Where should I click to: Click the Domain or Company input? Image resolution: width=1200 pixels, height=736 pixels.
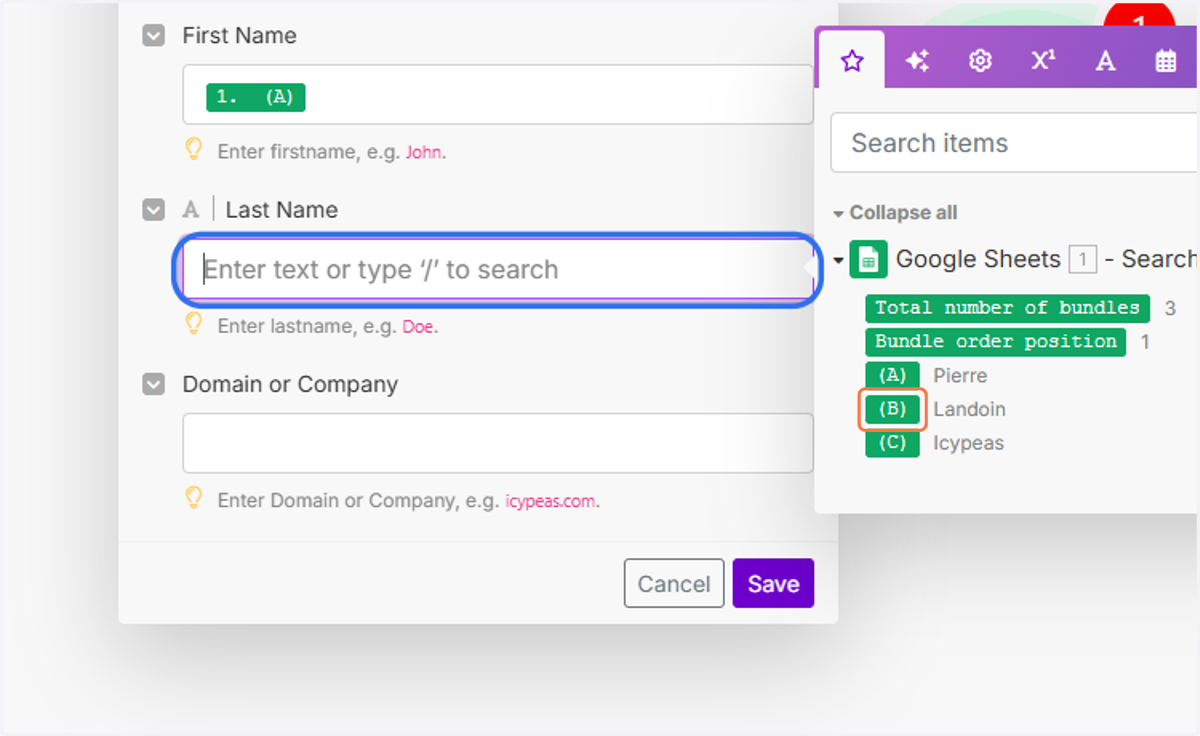498,443
